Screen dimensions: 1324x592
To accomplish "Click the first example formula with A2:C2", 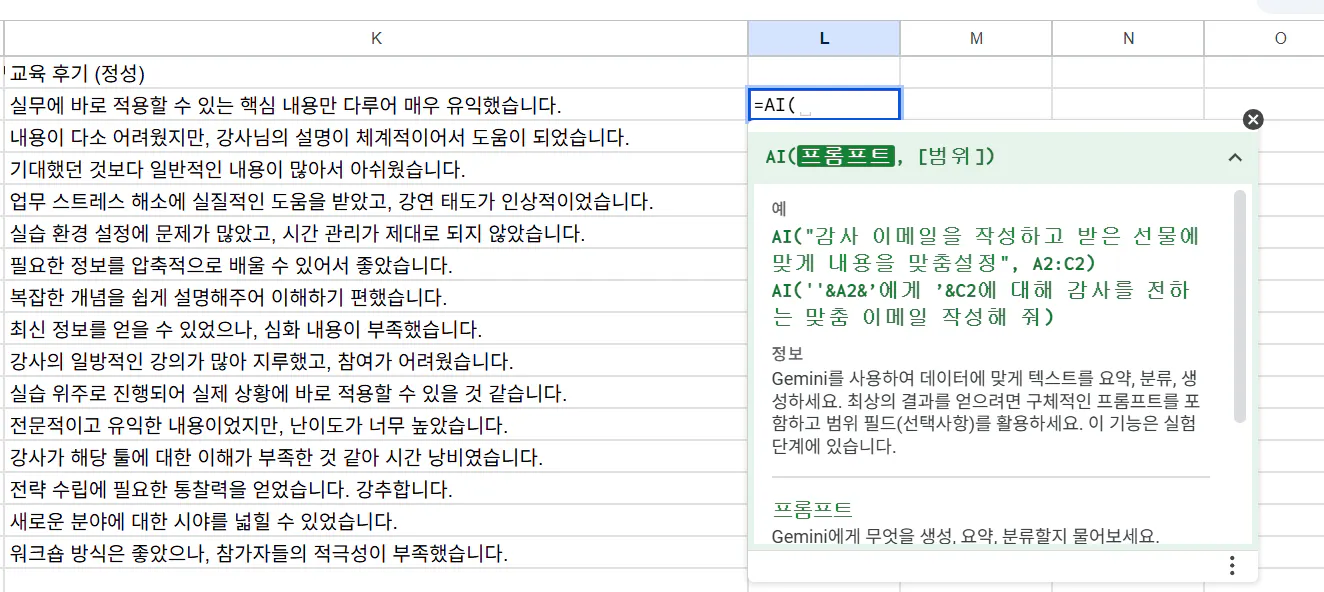I will (x=985, y=250).
